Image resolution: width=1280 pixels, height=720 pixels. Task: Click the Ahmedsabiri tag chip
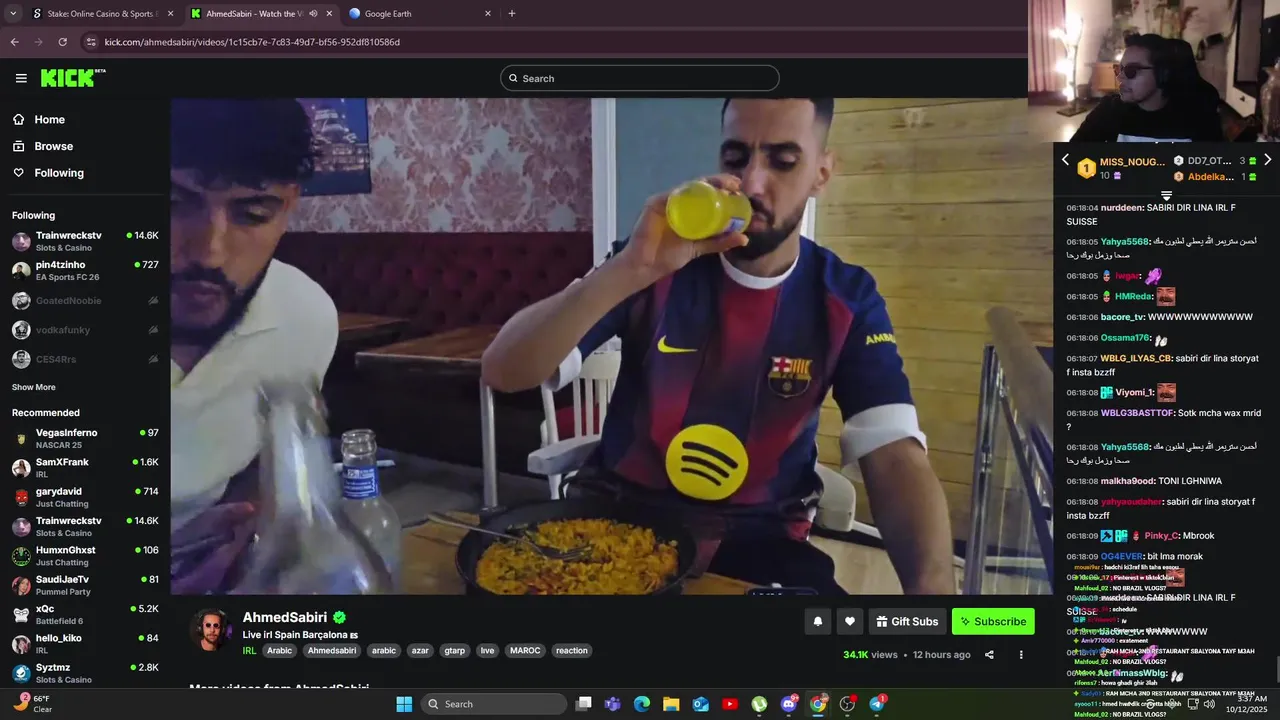tap(332, 650)
